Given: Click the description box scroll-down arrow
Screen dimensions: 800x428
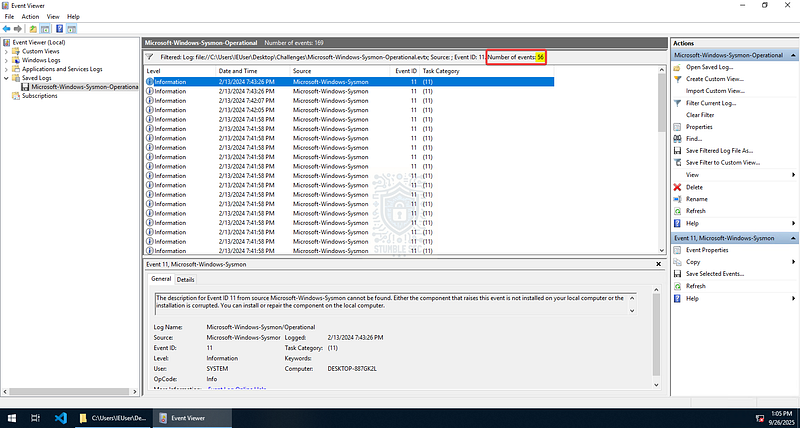Looking at the screenshot, I should tap(633, 310).
